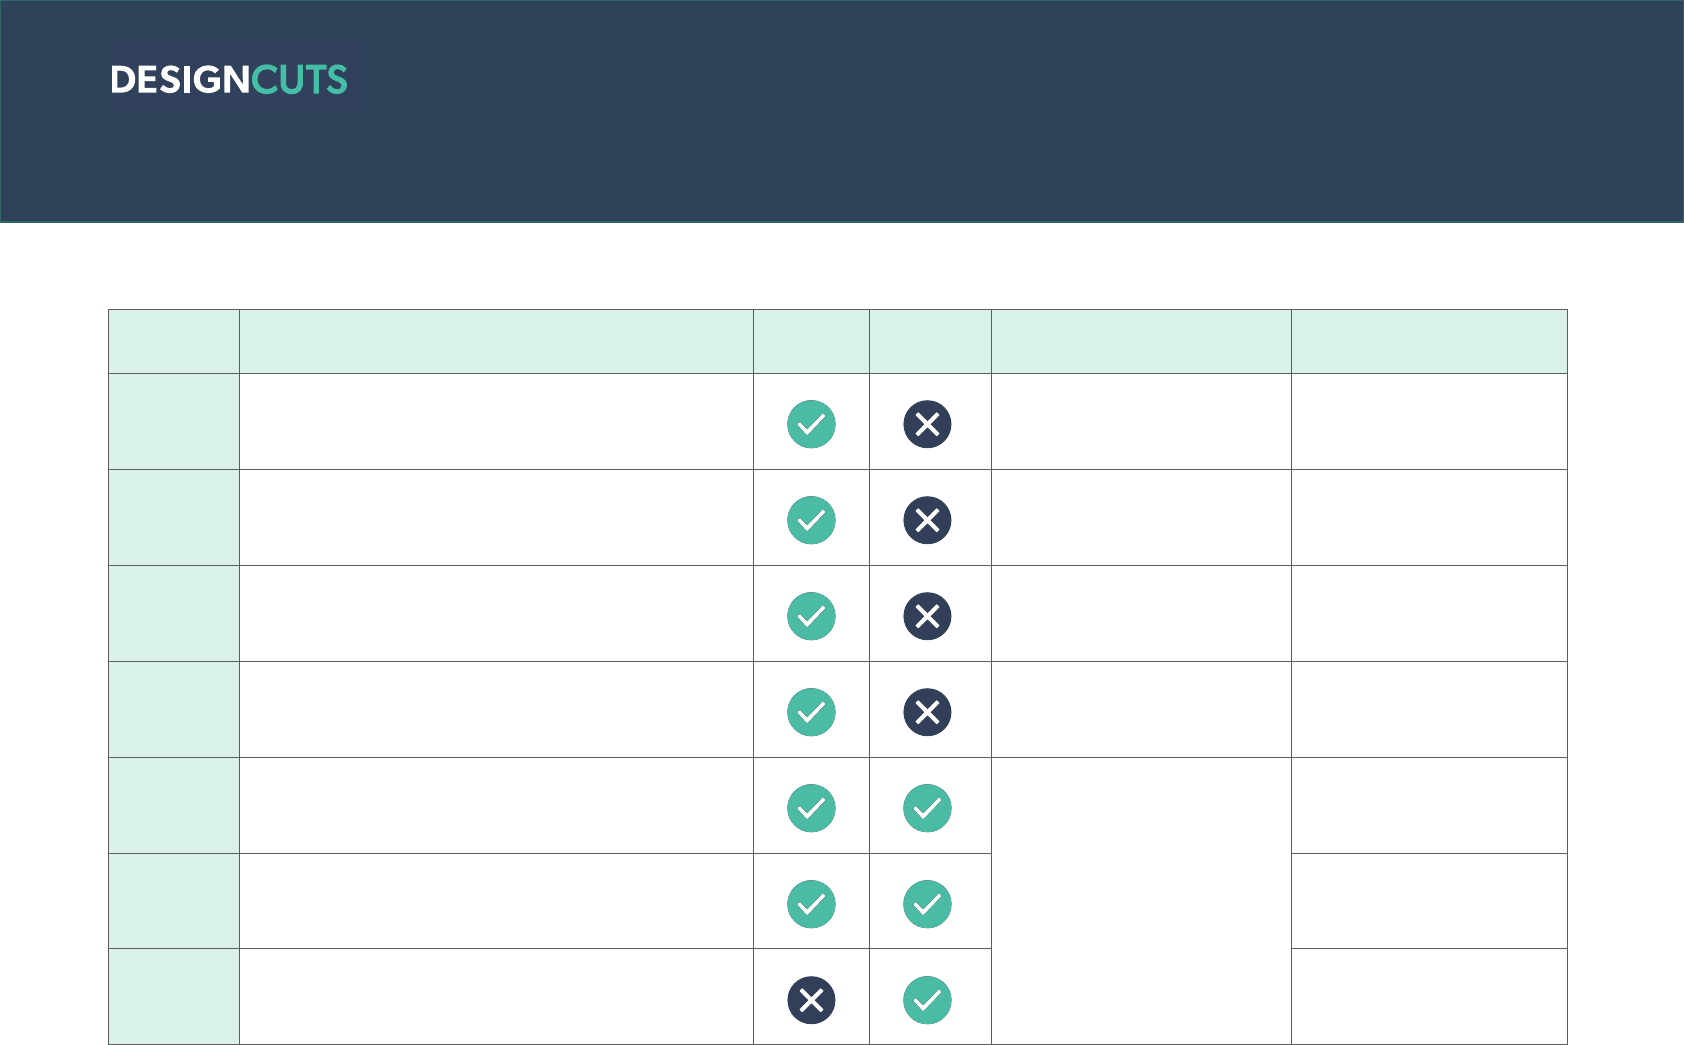Click the green checkmark in the fourth table row
1684x1045 pixels.
click(811, 712)
